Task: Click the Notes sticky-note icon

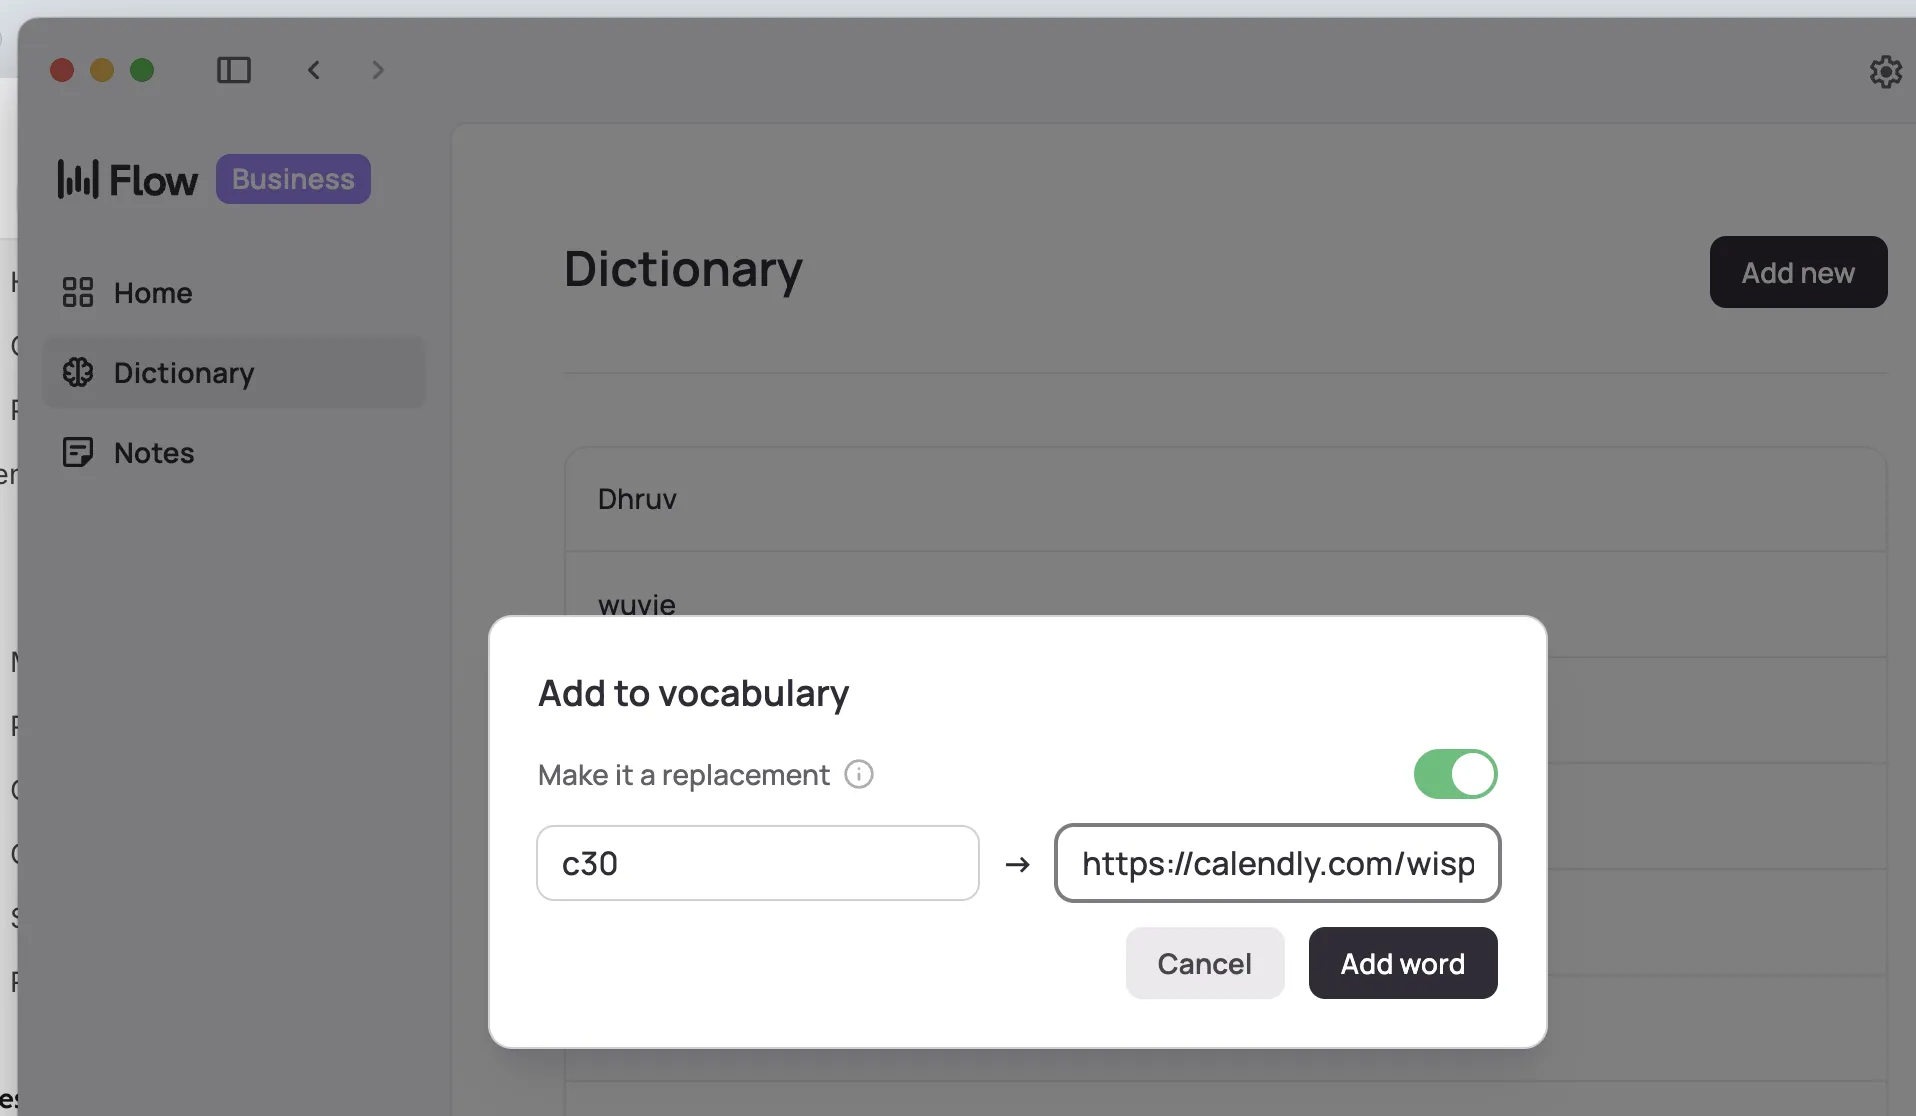Action: [78, 452]
